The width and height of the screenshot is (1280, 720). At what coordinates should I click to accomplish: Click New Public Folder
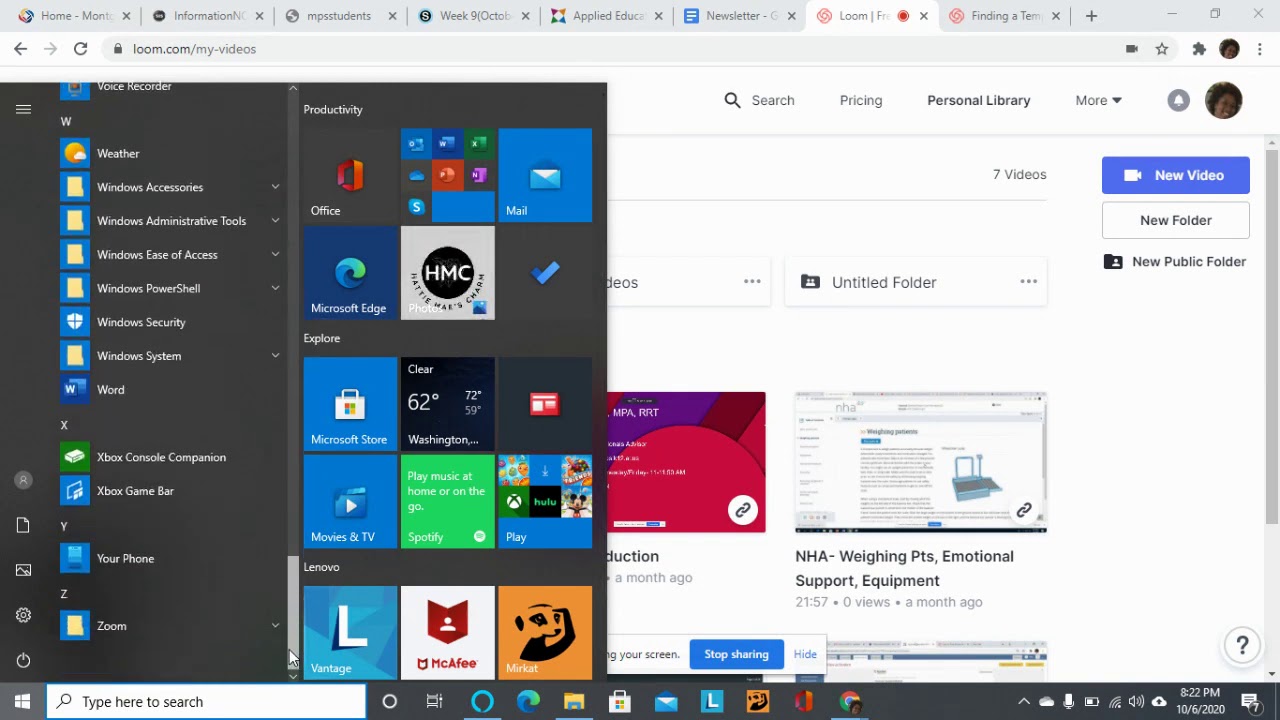point(1175,262)
